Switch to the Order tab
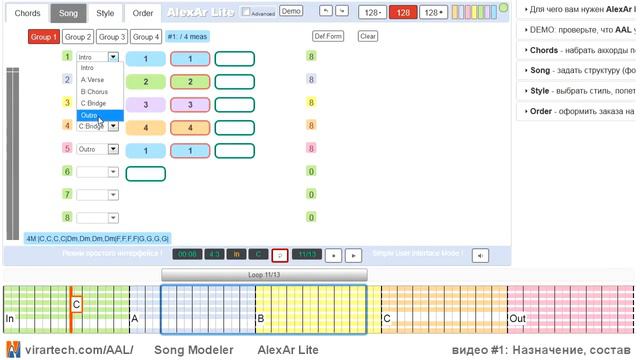640x360 pixels. pos(142,13)
